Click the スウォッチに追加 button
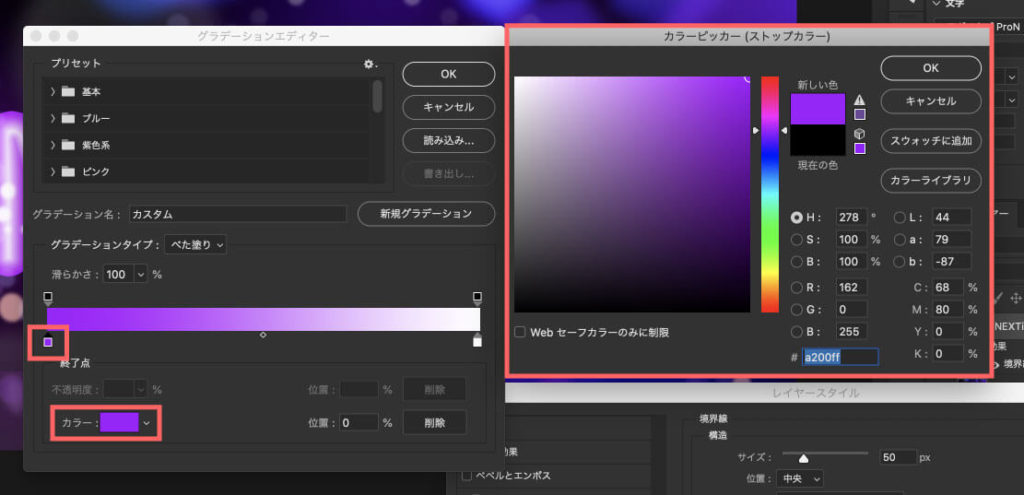 tap(931, 140)
